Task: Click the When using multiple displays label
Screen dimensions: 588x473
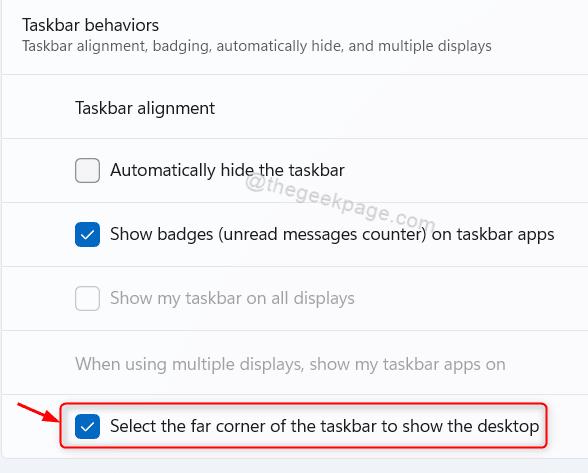Action: pos(290,364)
